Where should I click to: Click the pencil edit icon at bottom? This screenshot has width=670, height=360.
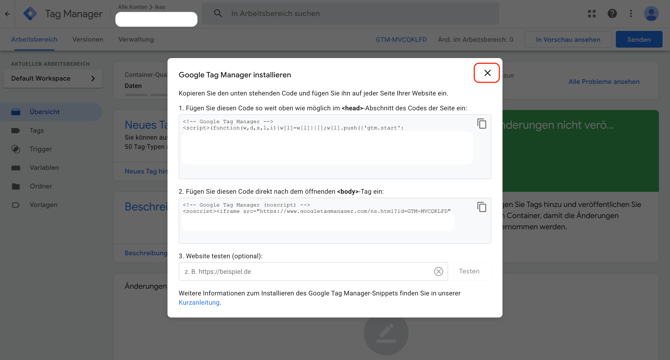[386, 333]
